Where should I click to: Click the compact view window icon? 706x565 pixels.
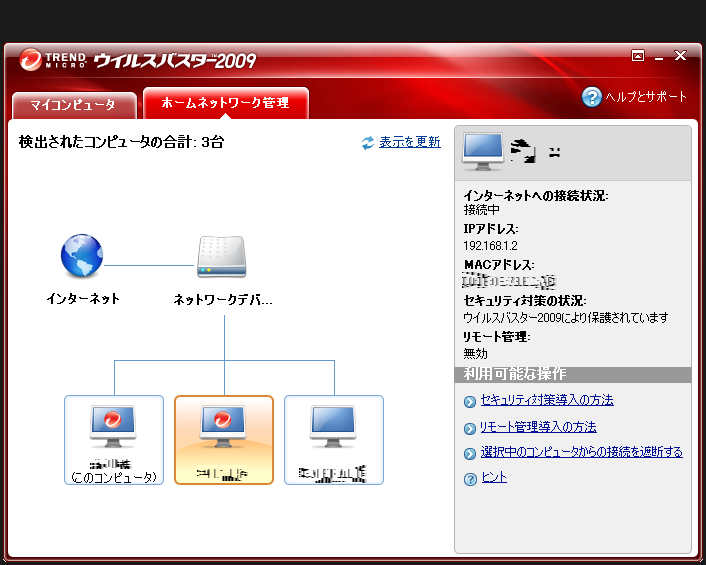click(638, 56)
